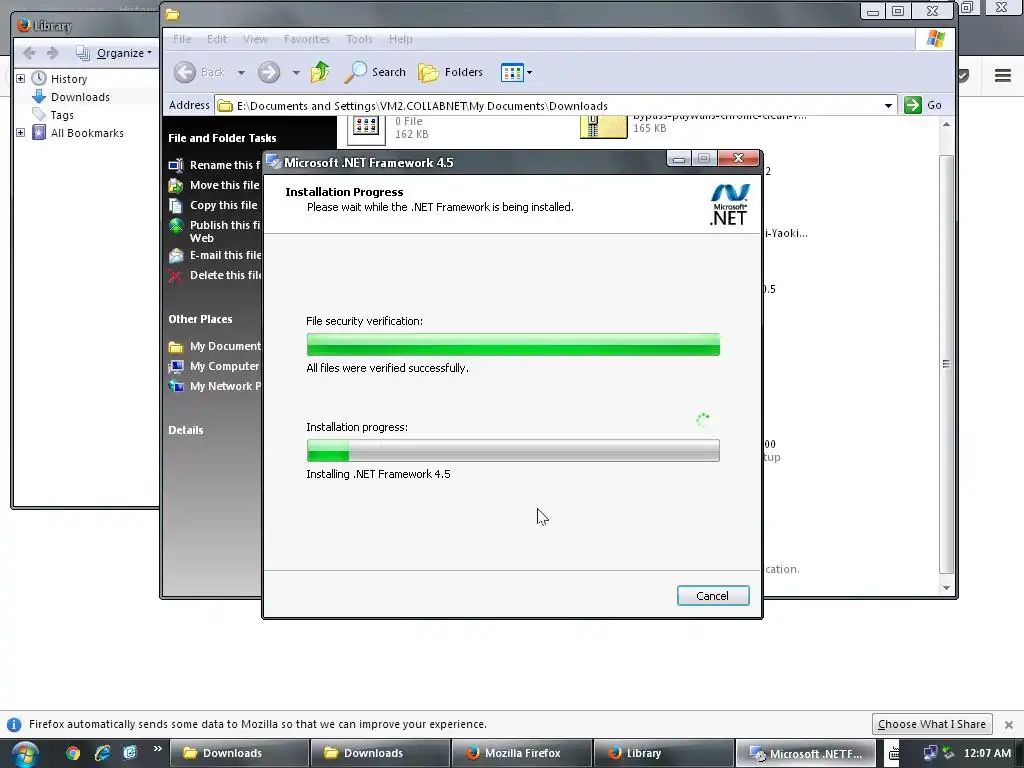Image resolution: width=1024 pixels, height=768 pixels.
Task: Open the Views dropdown button
Action: tap(516, 72)
